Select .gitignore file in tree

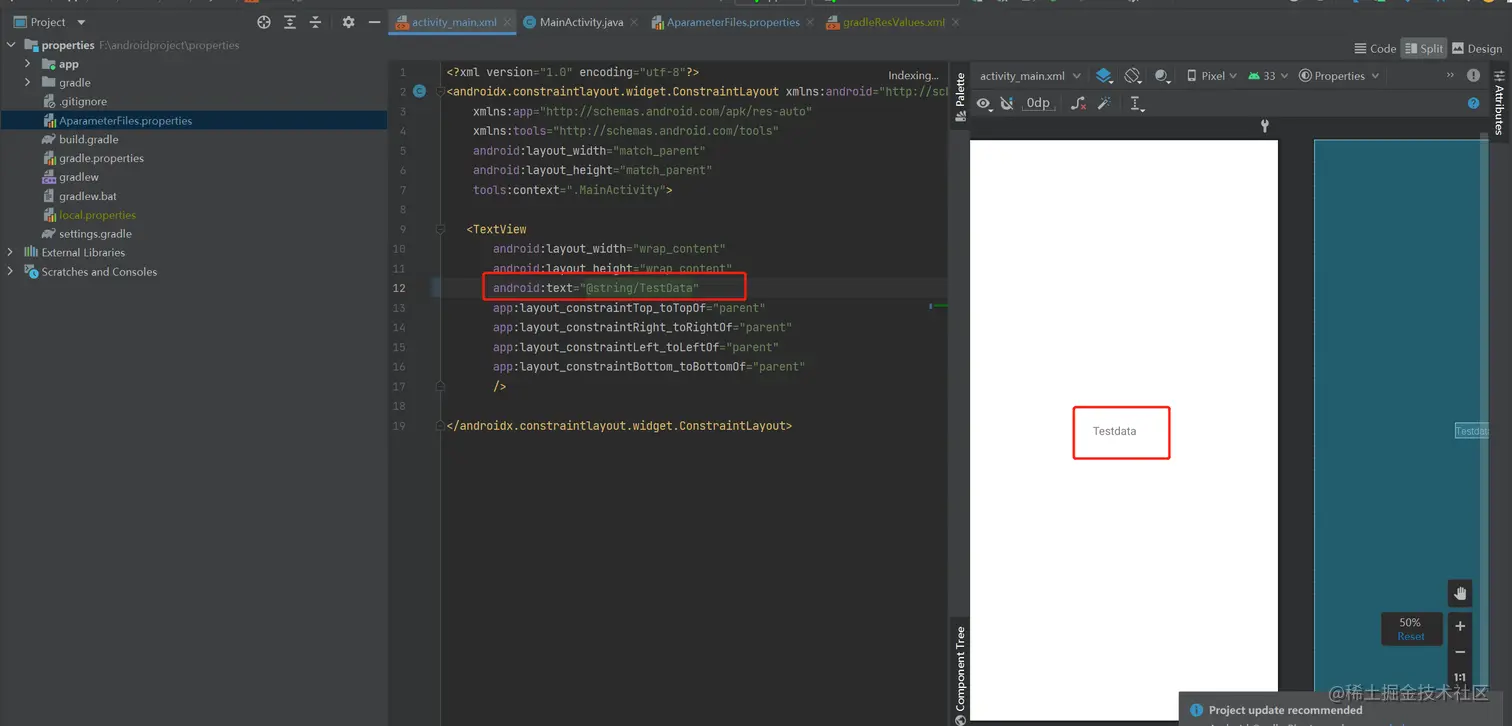coord(82,101)
